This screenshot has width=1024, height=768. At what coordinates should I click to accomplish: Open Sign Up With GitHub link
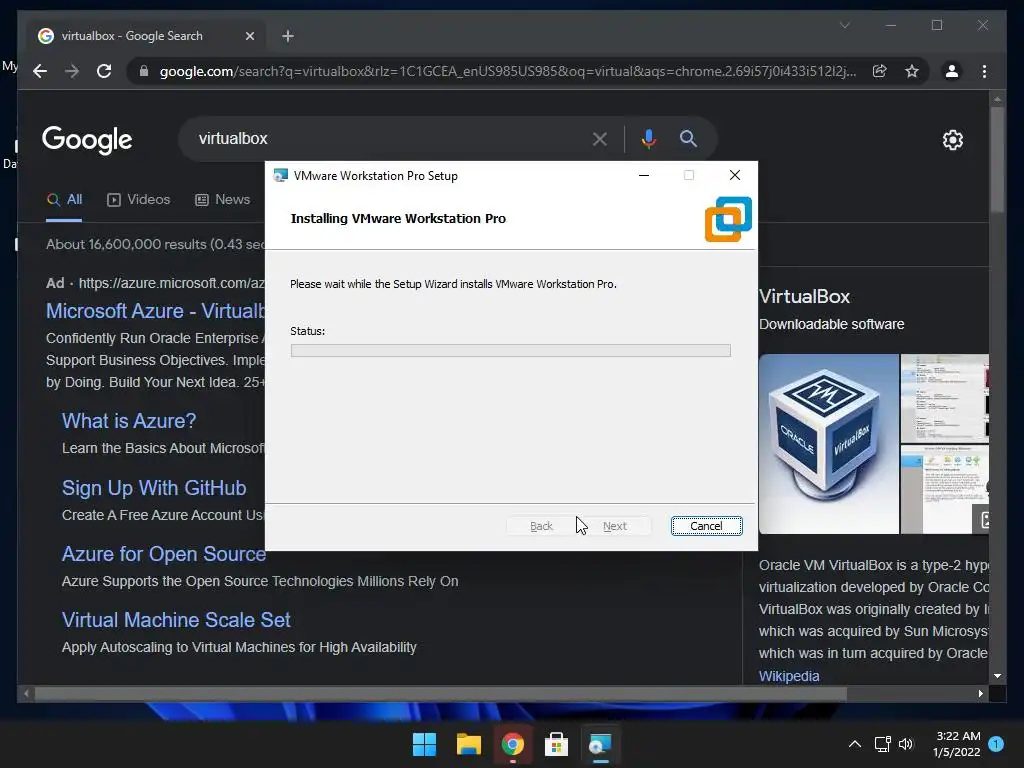(x=154, y=488)
